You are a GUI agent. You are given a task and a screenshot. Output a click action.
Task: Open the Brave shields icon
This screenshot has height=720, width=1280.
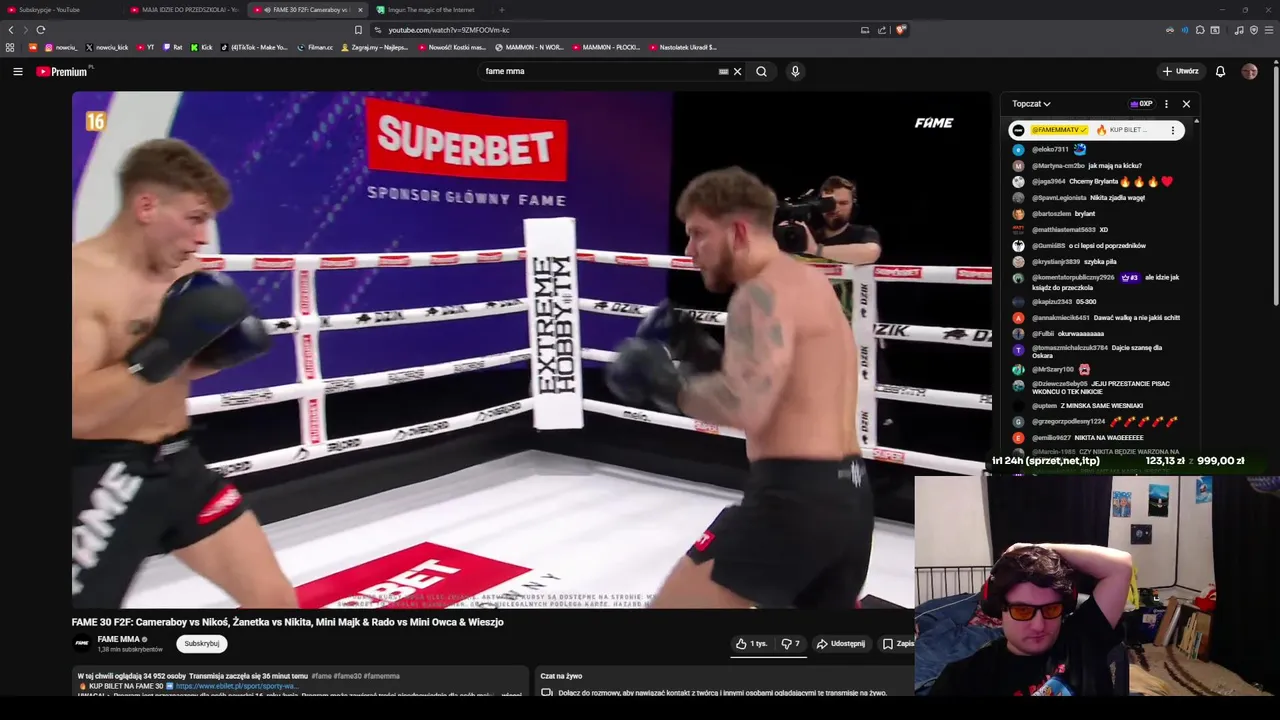tap(900, 30)
